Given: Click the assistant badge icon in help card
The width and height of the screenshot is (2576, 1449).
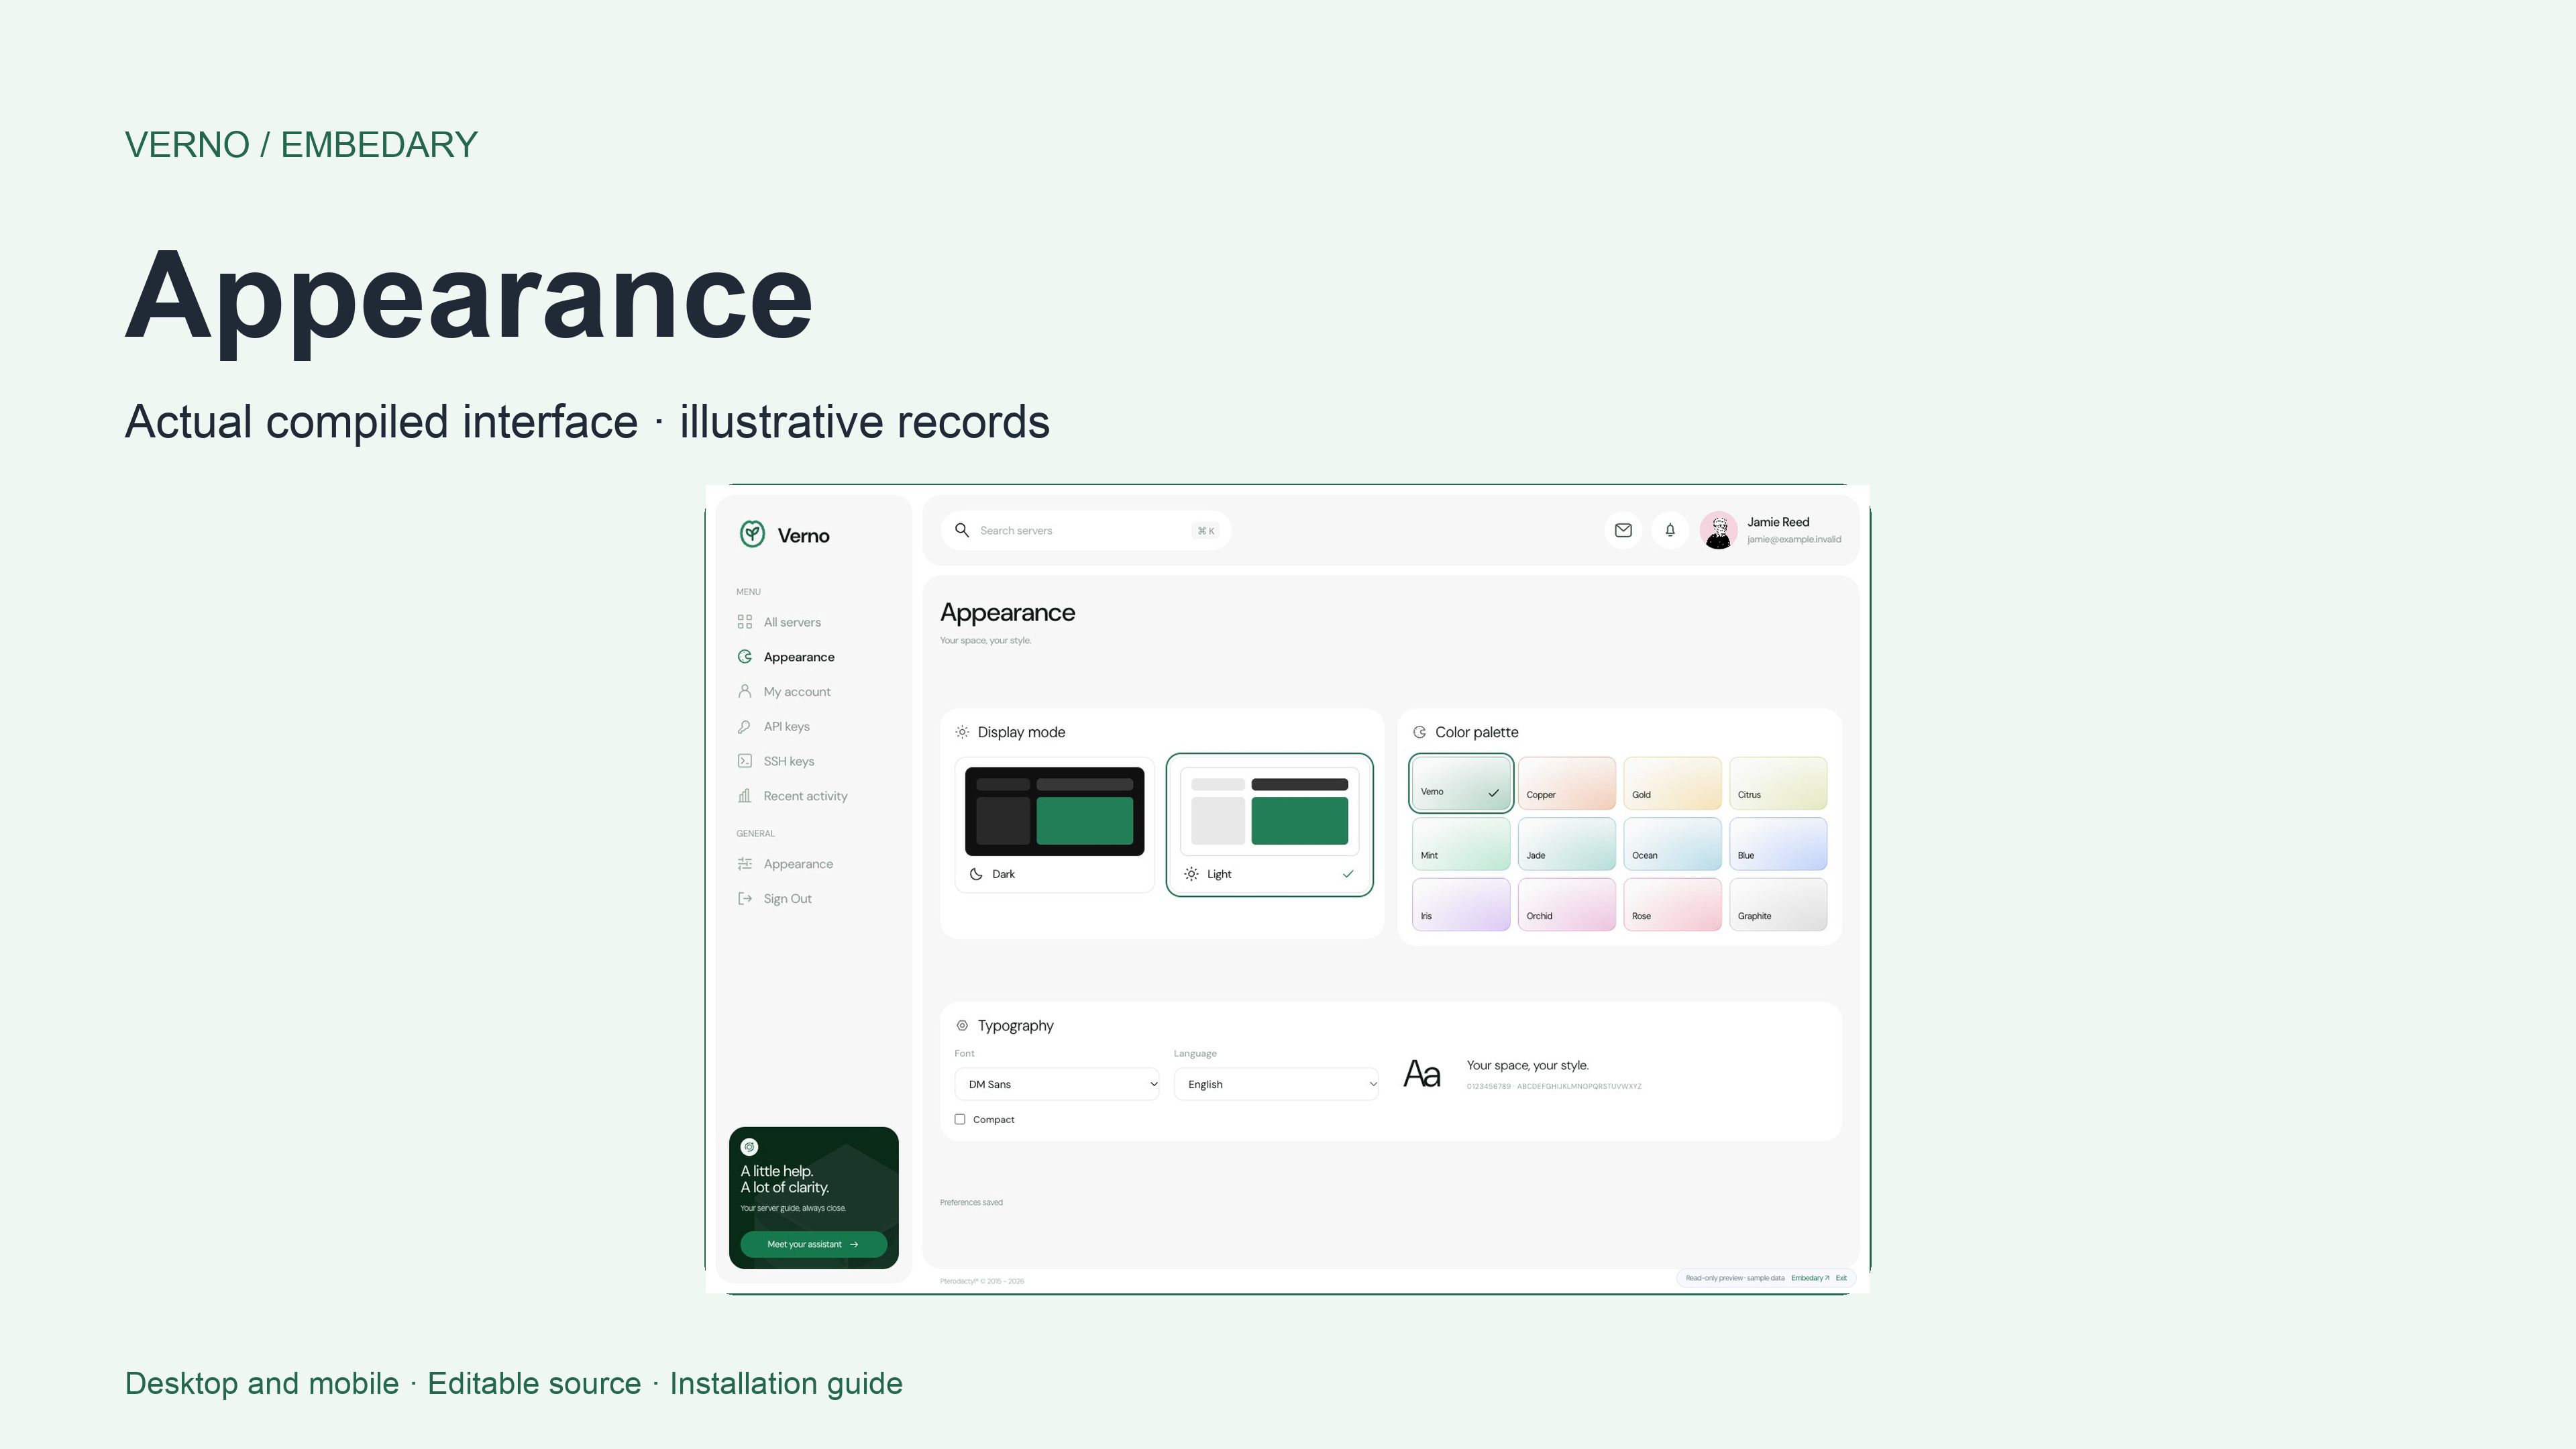Looking at the screenshot, I should pyautogui.click(x=750, y=1147).
